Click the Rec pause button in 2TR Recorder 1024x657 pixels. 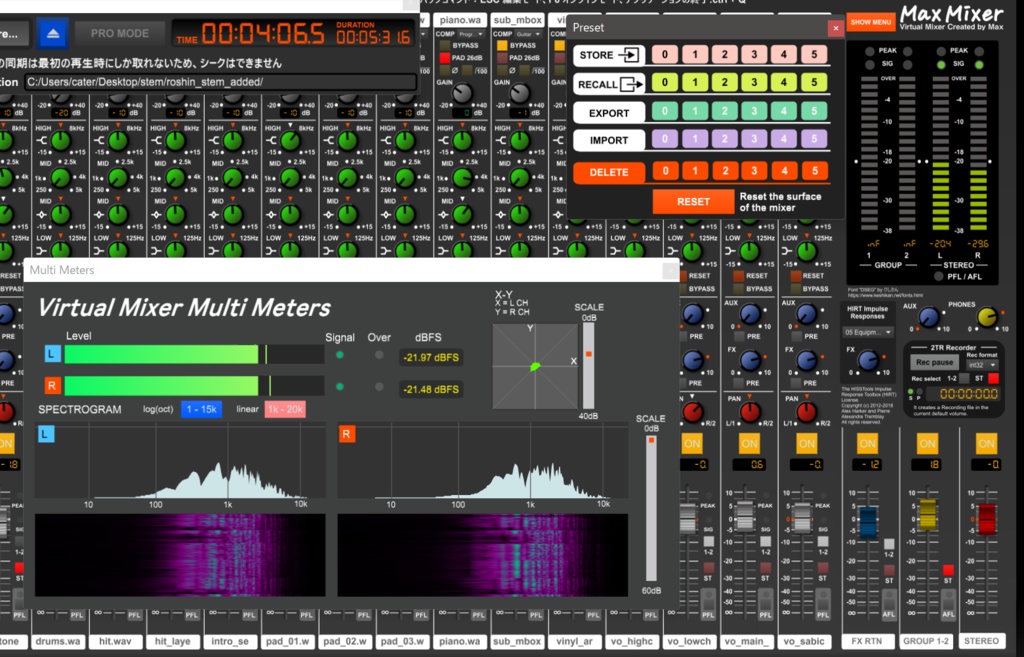click(x=934, y=362)
